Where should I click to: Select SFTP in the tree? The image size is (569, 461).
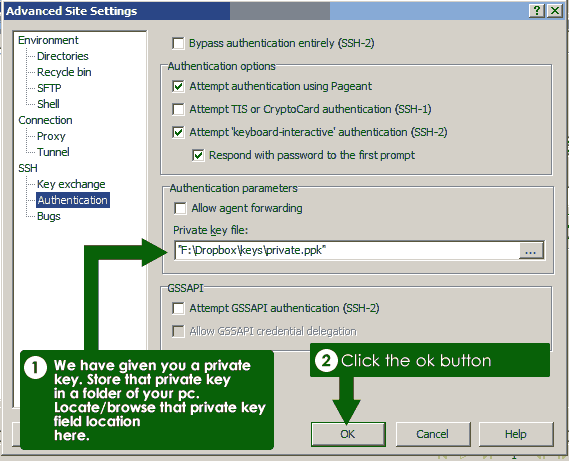tap(49, 88)
